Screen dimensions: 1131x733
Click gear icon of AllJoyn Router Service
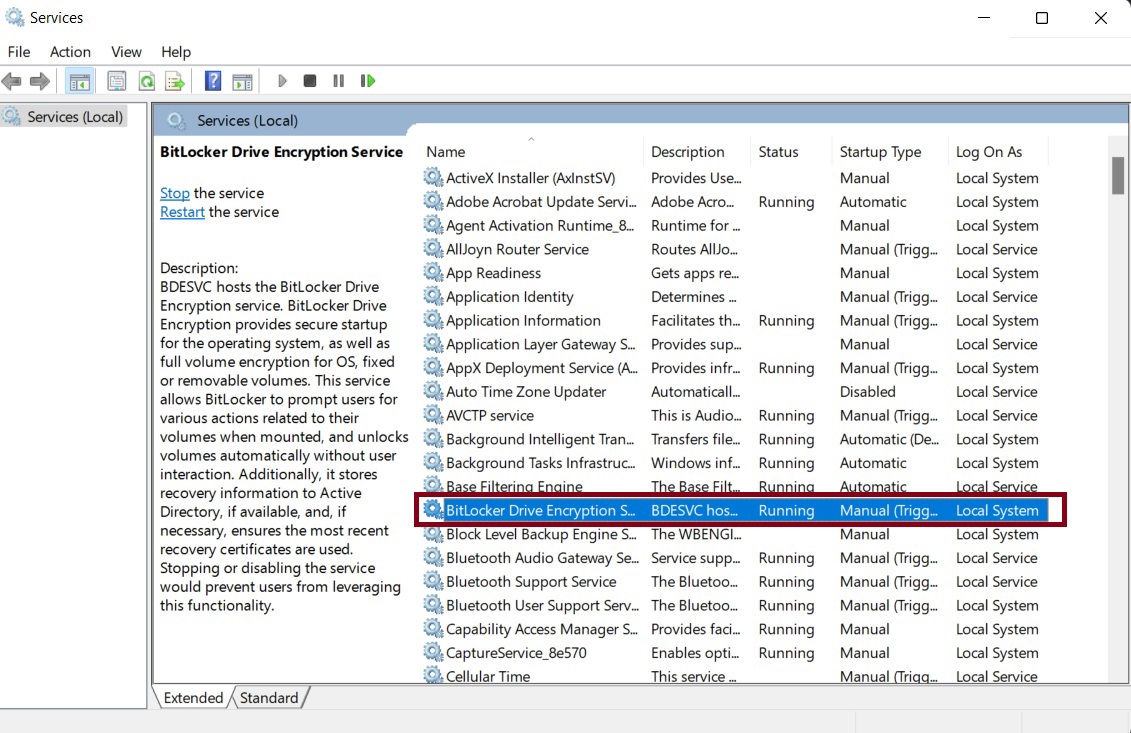pyautogui.click(x=433, y=248)
